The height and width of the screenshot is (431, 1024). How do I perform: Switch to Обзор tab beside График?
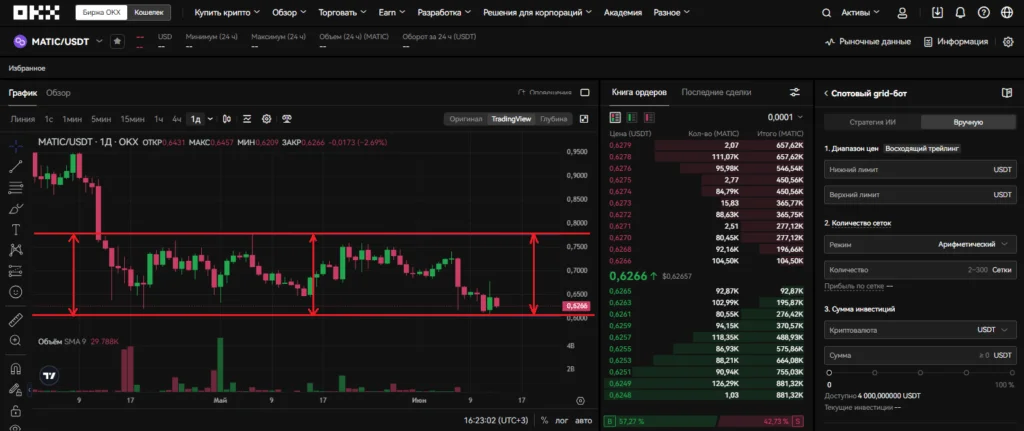pyautogui.click(x=58, y=93)
